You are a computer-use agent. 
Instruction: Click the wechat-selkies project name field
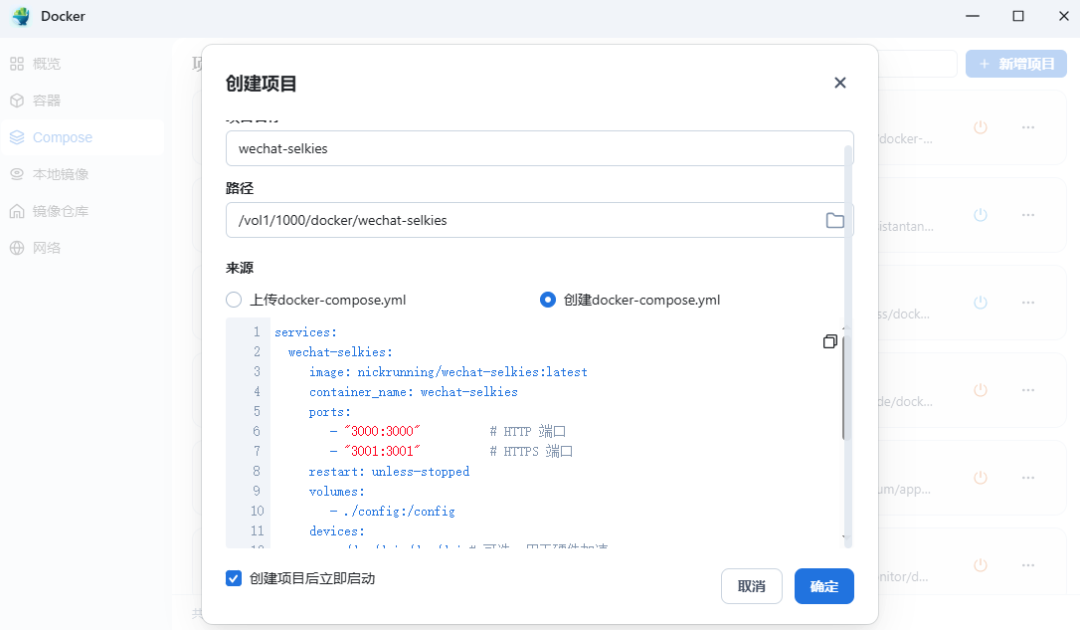coord(539,148)
